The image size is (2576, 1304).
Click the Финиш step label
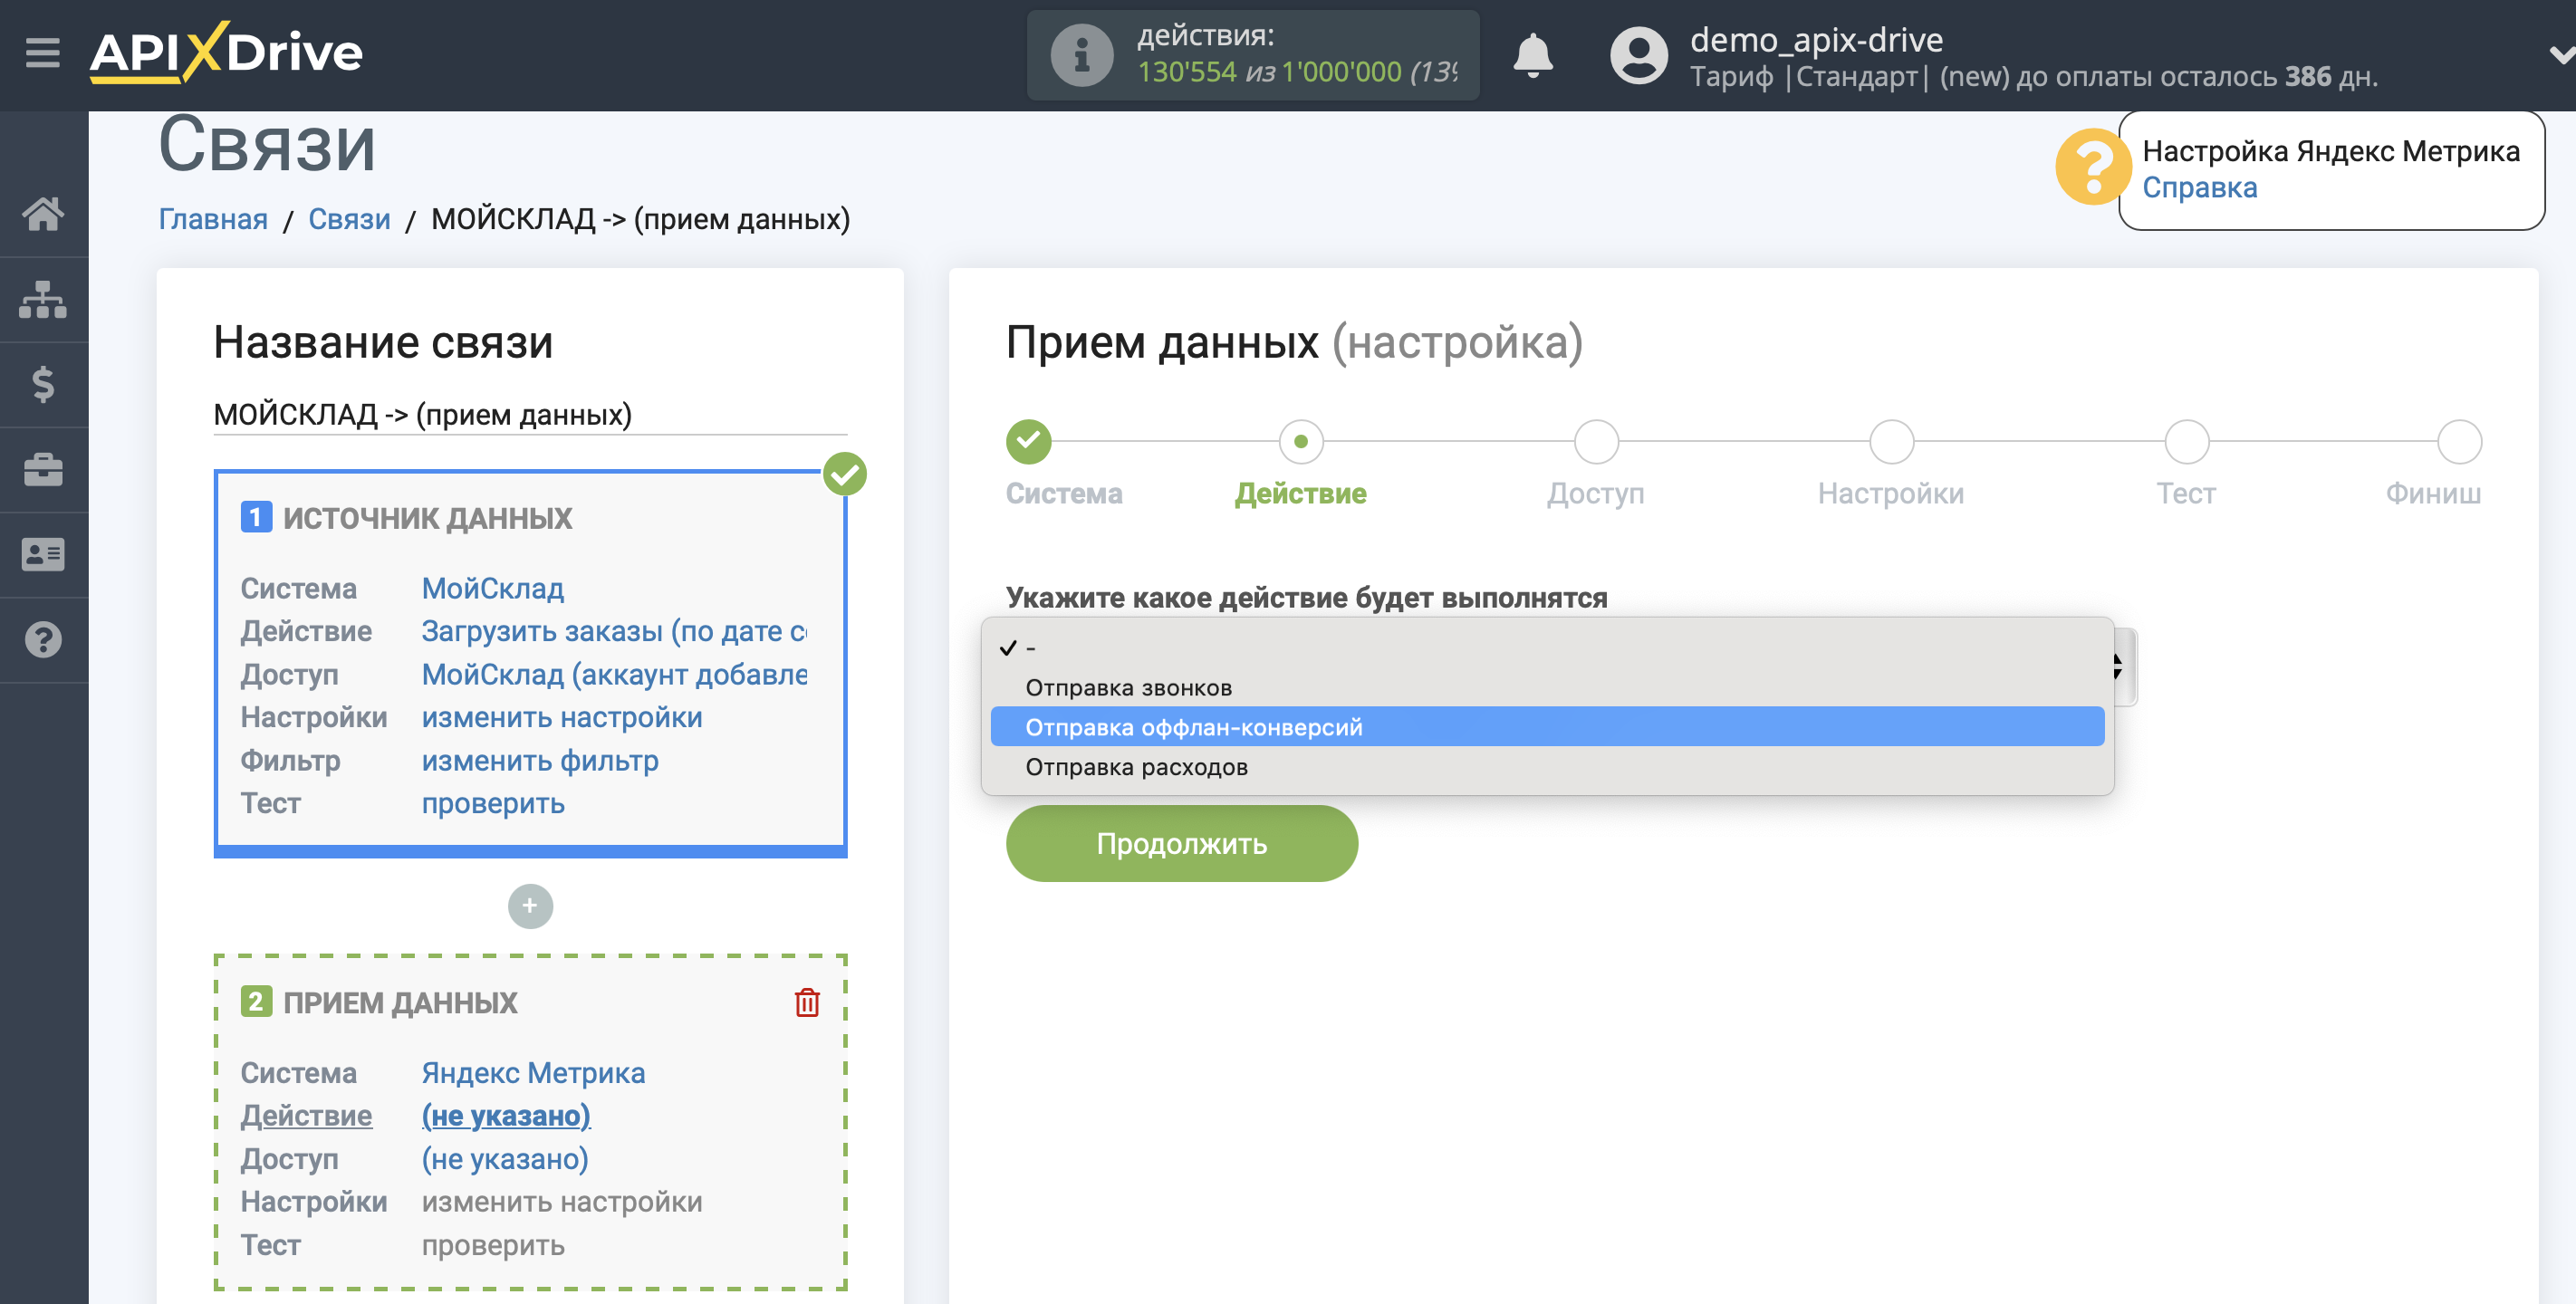[2433, 493]
